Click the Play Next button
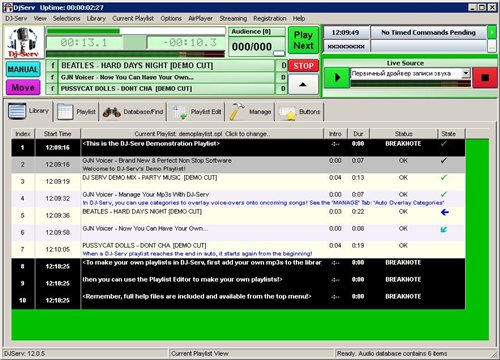The height and width of the screenshot is (360, 500). [x=303, y=40]
